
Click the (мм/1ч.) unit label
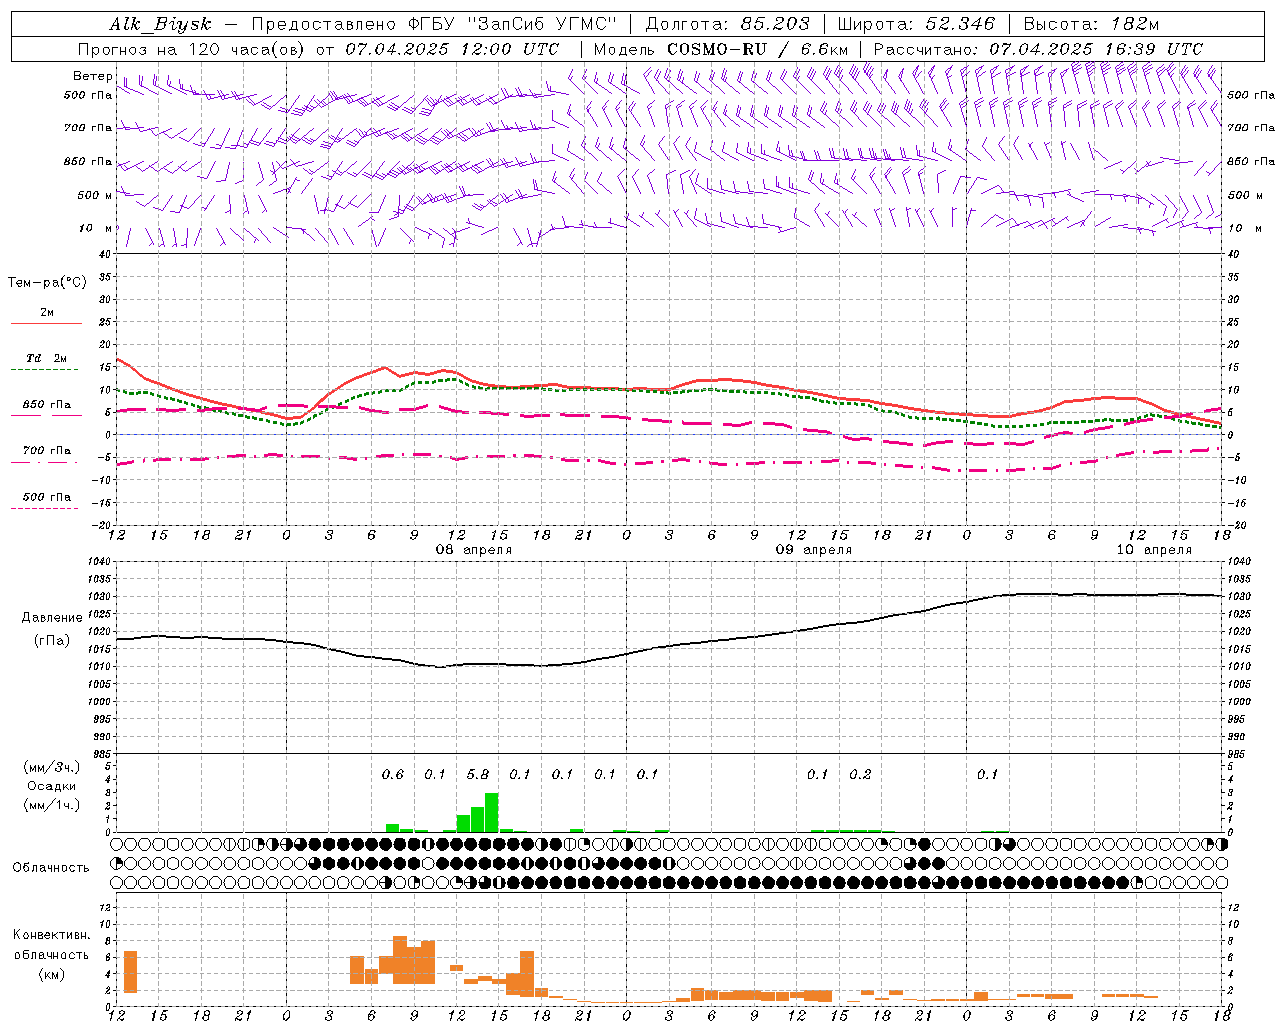click(x=52, y=805)
